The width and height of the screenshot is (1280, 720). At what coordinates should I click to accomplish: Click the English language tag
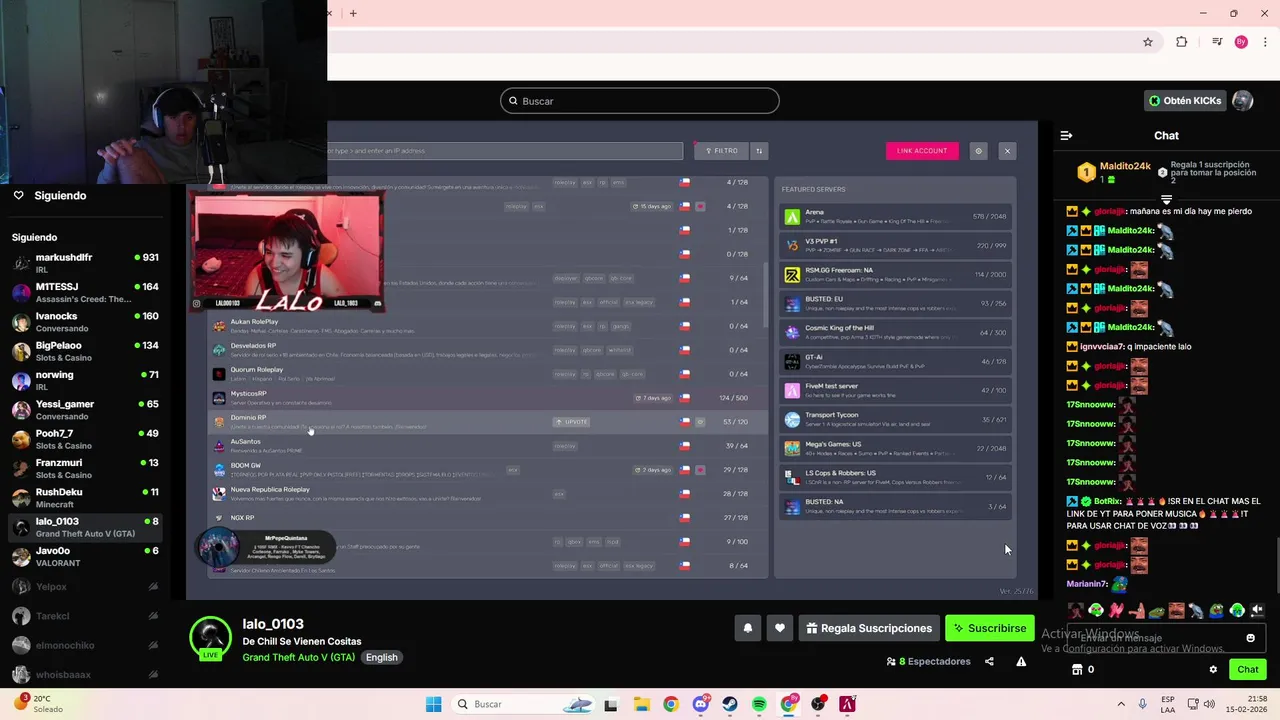(x=381, y=657)
